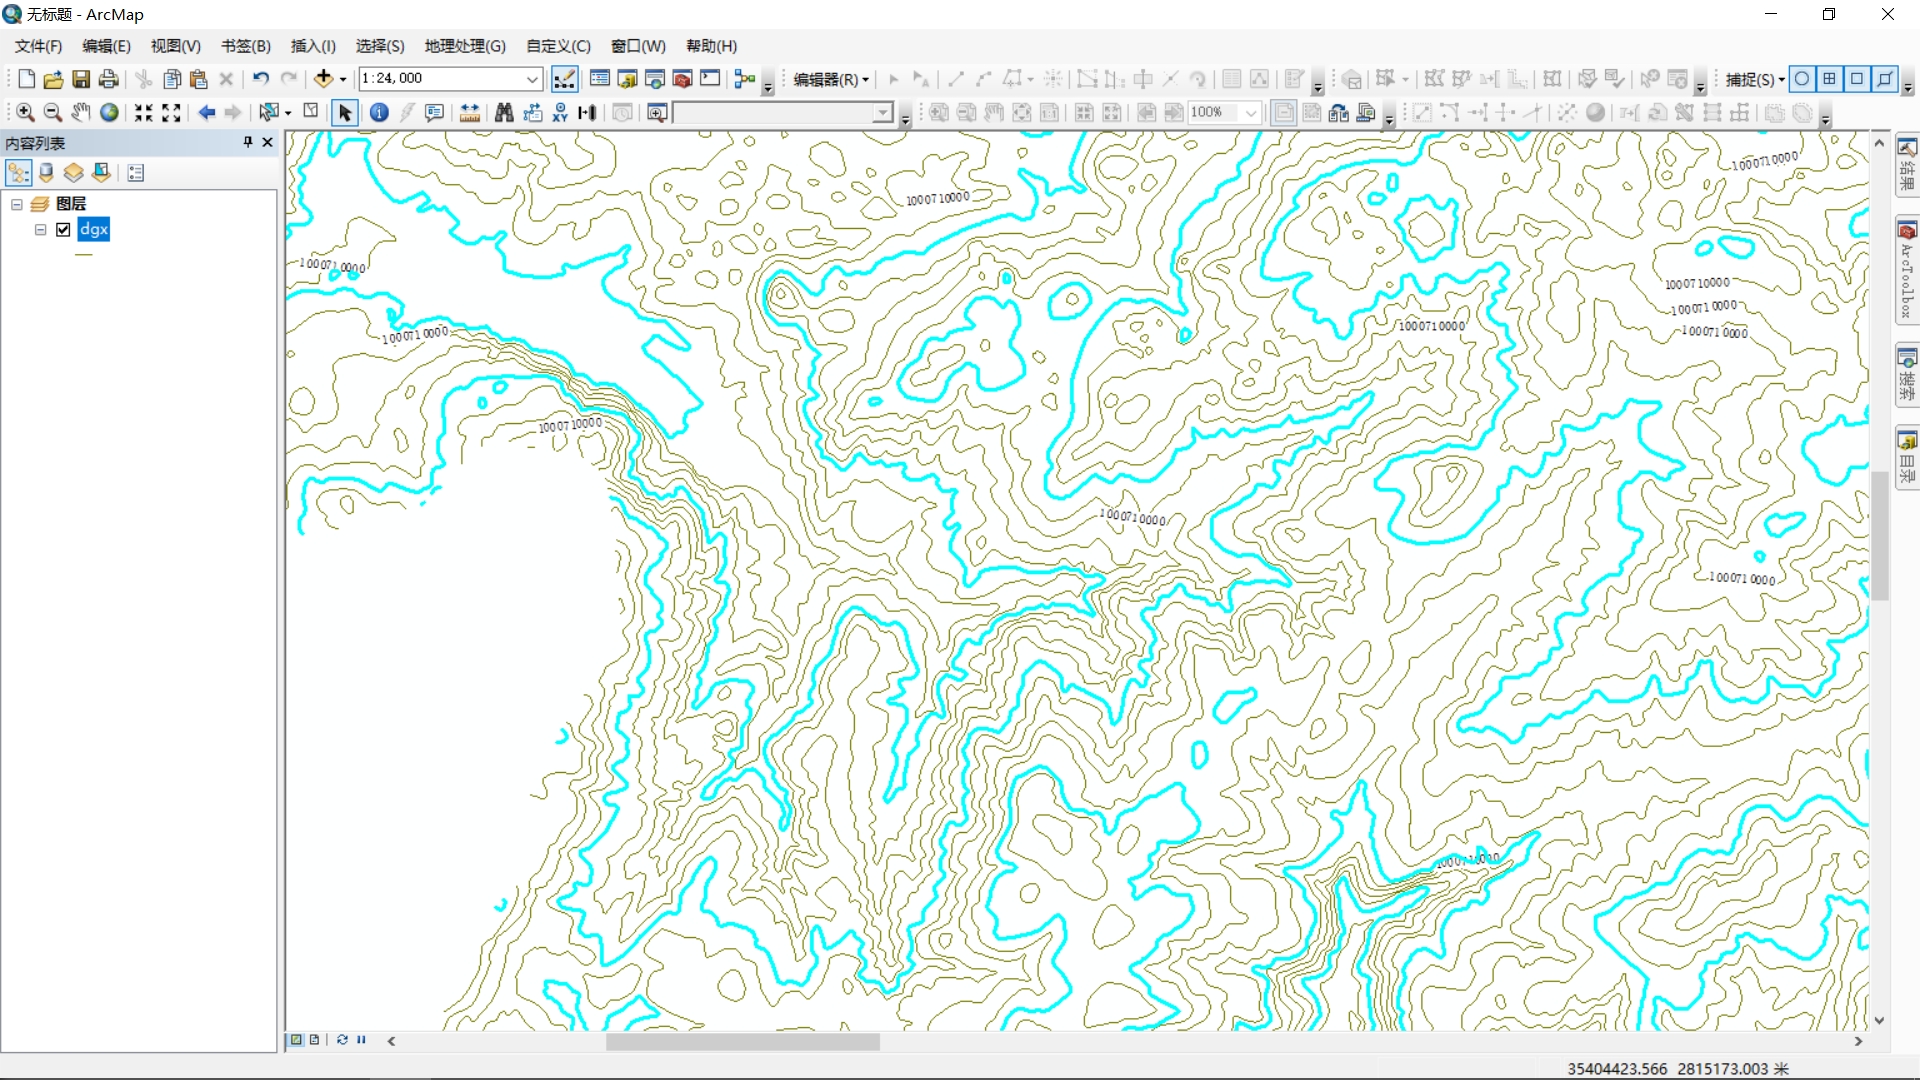Toggle the Editor toolbar button
Image resolution: width=1920 pixels, height=1080 pixels.
click(564, 79)
